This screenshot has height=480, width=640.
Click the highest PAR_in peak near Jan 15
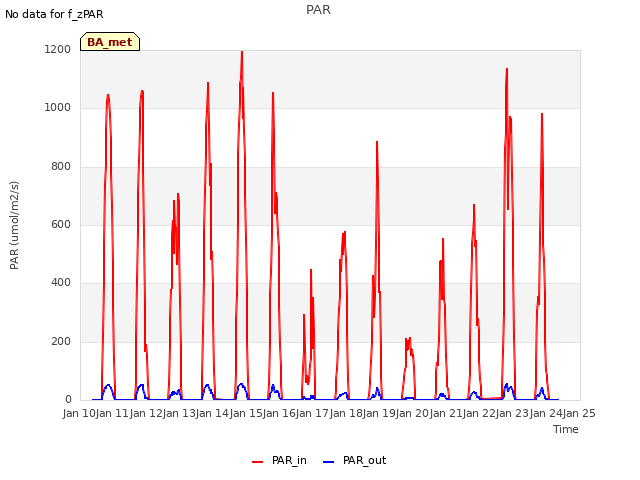click(x=242, y=52)
